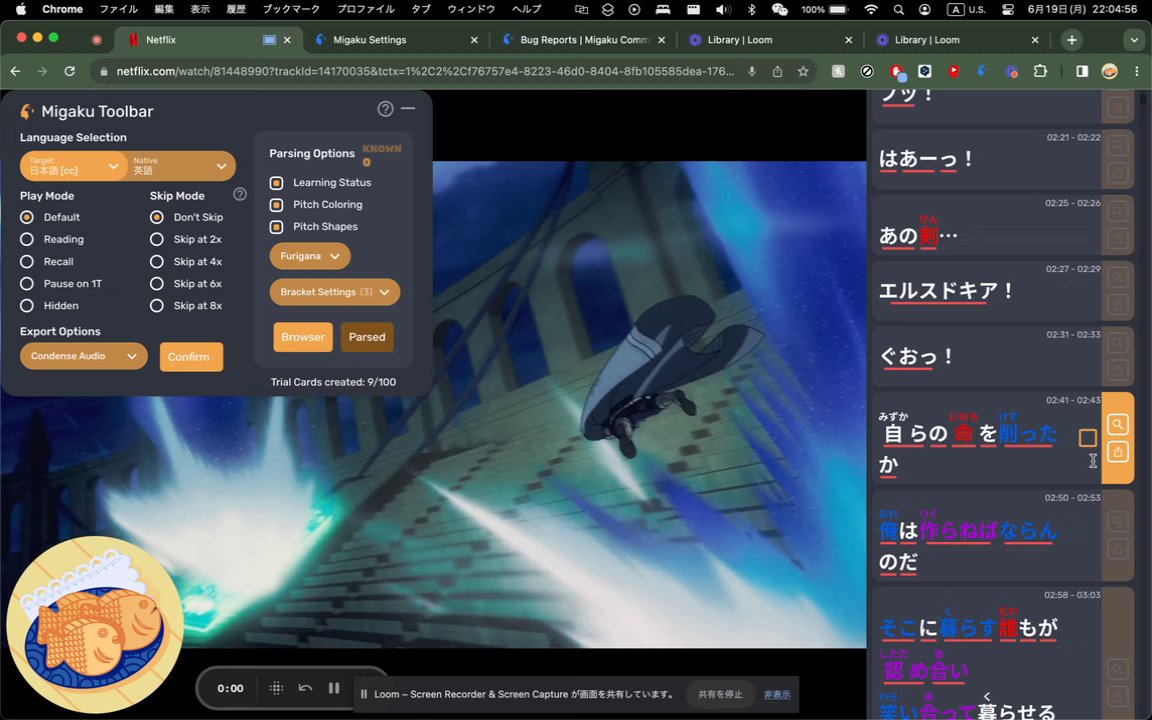Click the Confirm button
The image size is (1152, 720).
click(191, 357)
